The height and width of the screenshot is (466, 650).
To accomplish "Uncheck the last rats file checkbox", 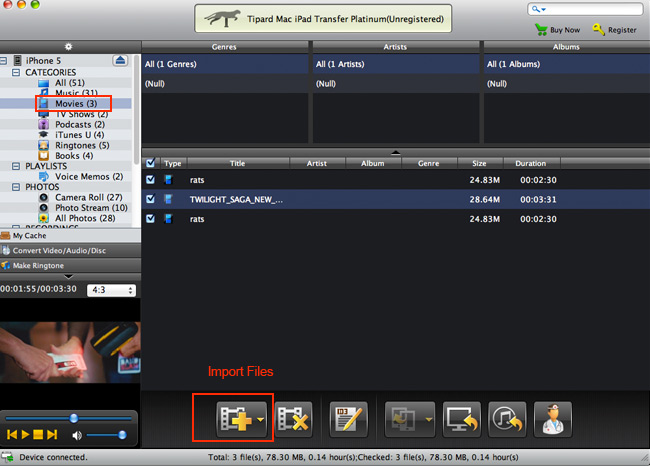I will click(150, 218).
